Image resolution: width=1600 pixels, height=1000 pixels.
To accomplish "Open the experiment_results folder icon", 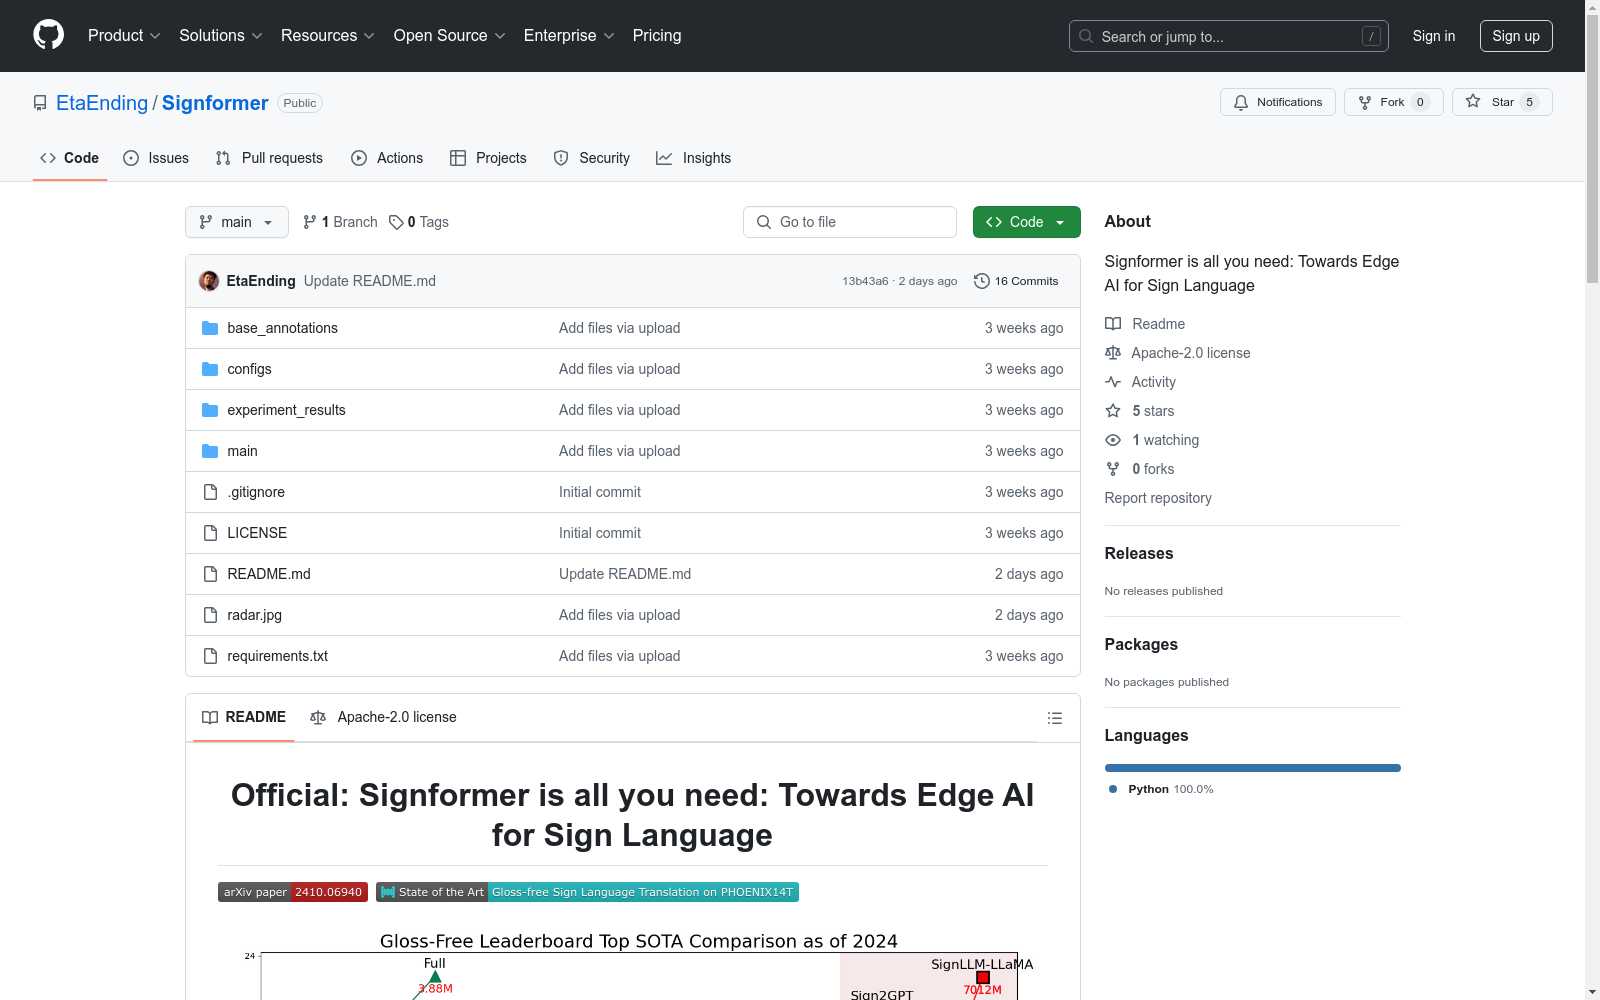I will (210, 410).
